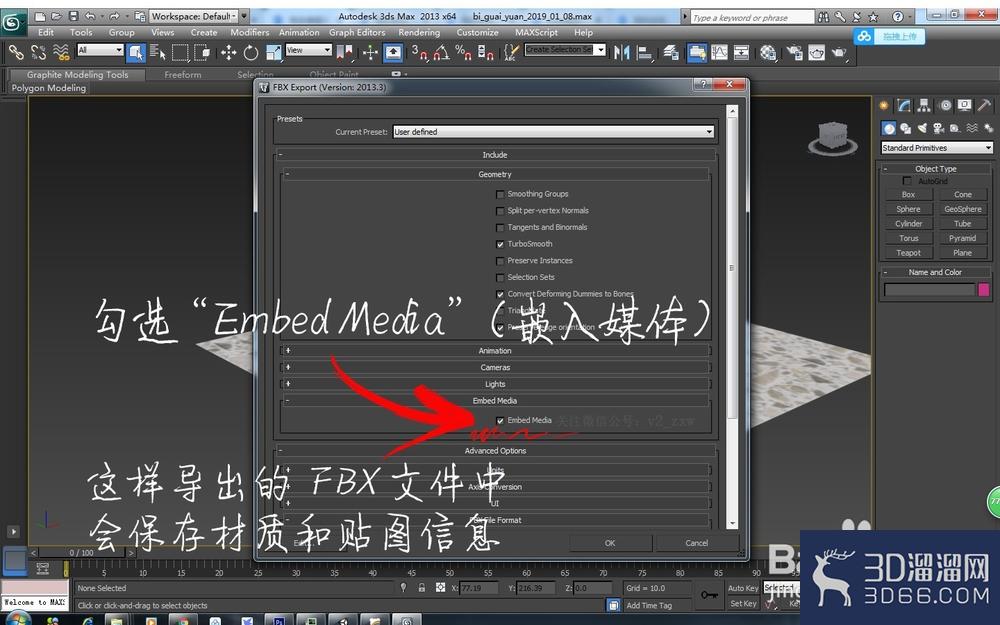
Task: Toggle the AutoGrid checkbox
Action: click(x=906, y=181)
